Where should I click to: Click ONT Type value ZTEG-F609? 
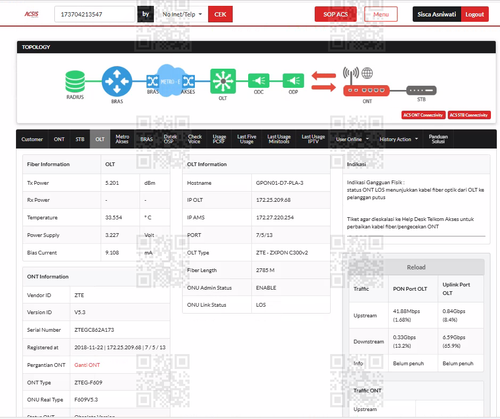pos(88,383)
